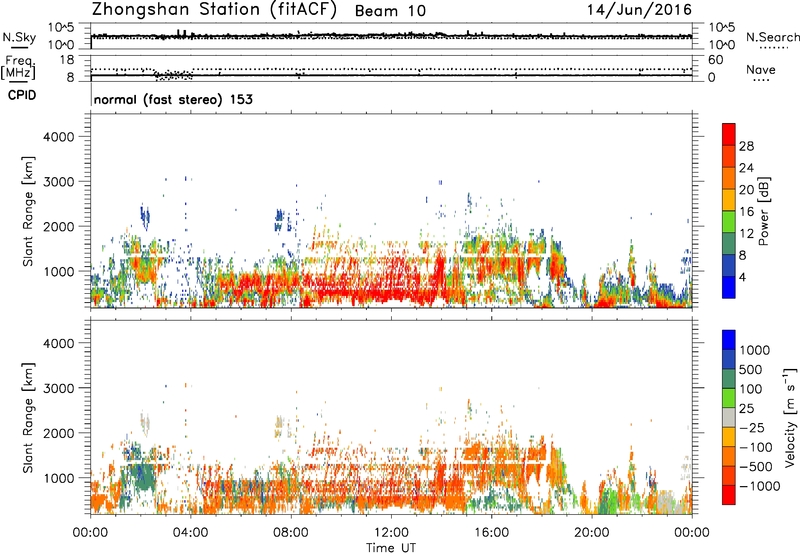Screen dimensions: 800x554
Task: Pick the bright blue bottom Power colorbar segment
Action: (729, 287)
